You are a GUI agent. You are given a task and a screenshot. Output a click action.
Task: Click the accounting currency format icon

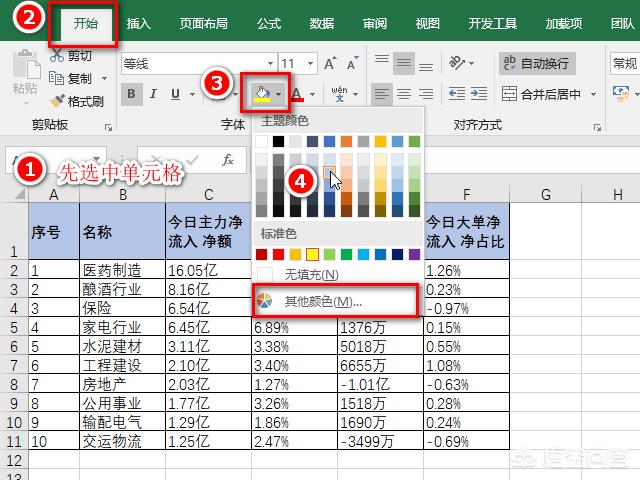621,94
